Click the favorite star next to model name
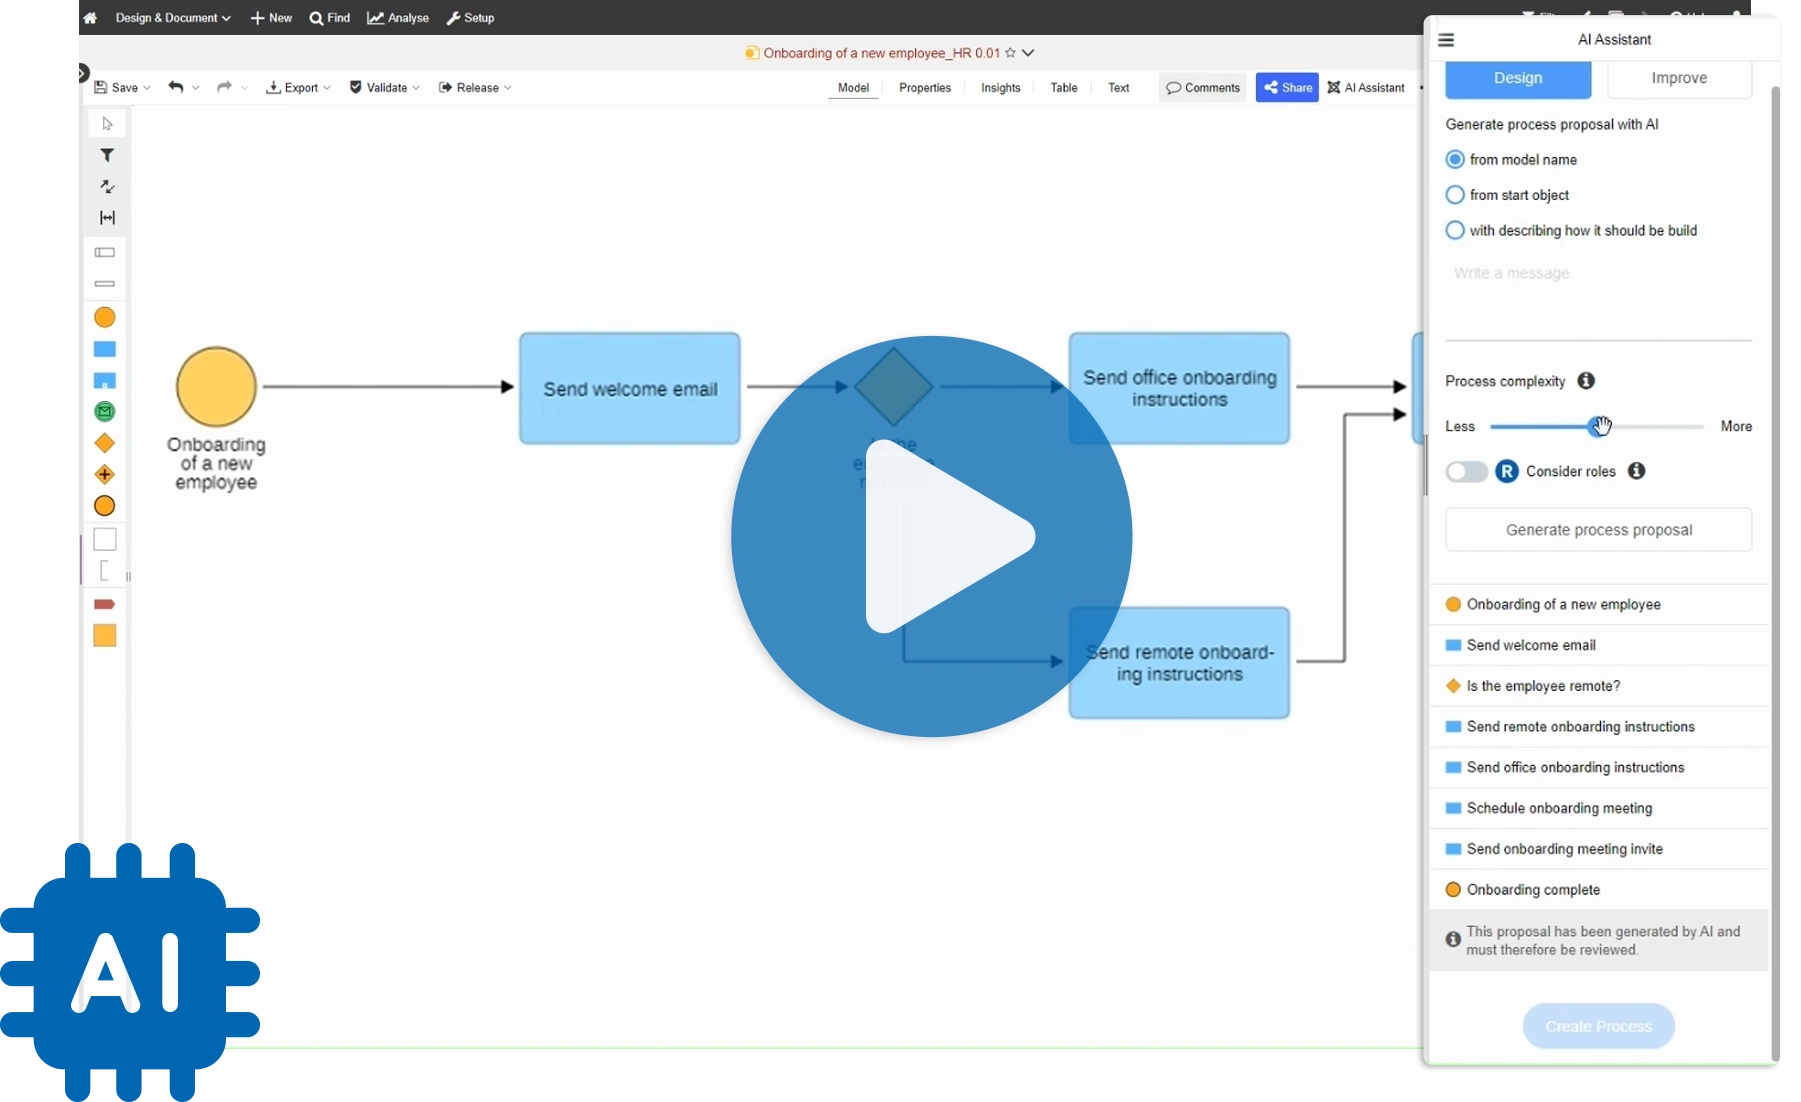 [1010, 53]
